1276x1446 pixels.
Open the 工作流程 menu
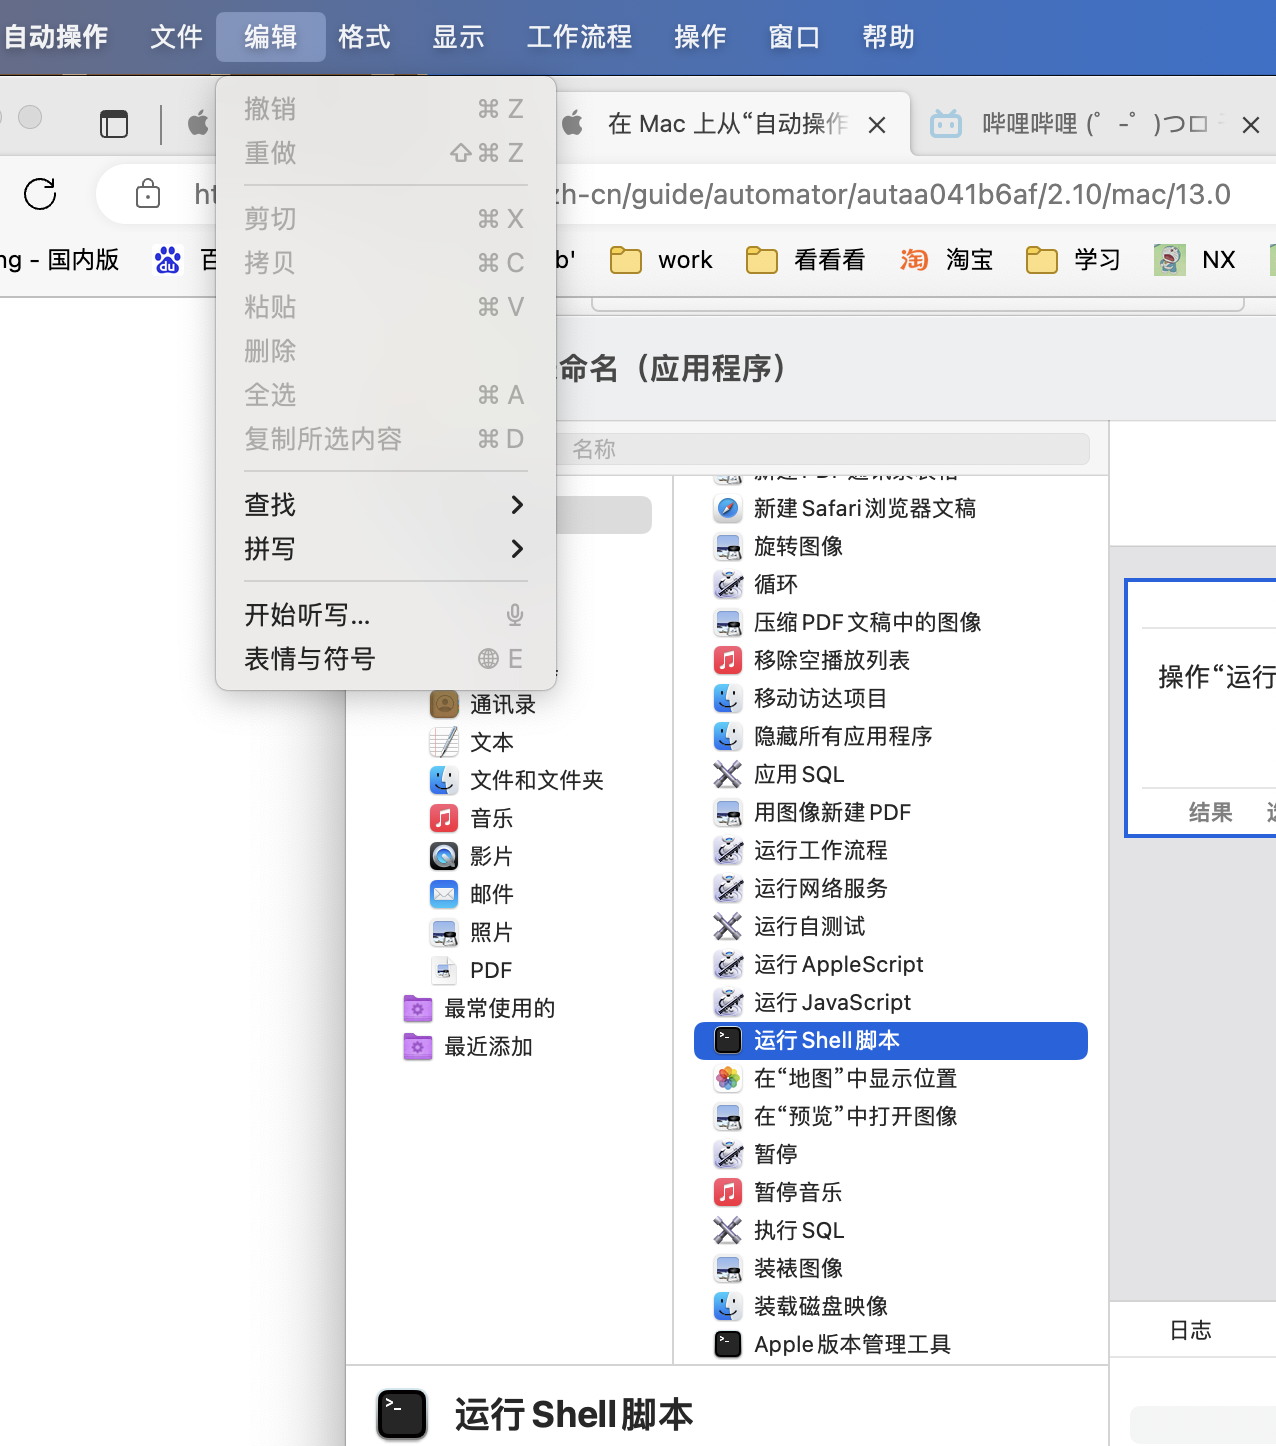[x=579, y=37]
